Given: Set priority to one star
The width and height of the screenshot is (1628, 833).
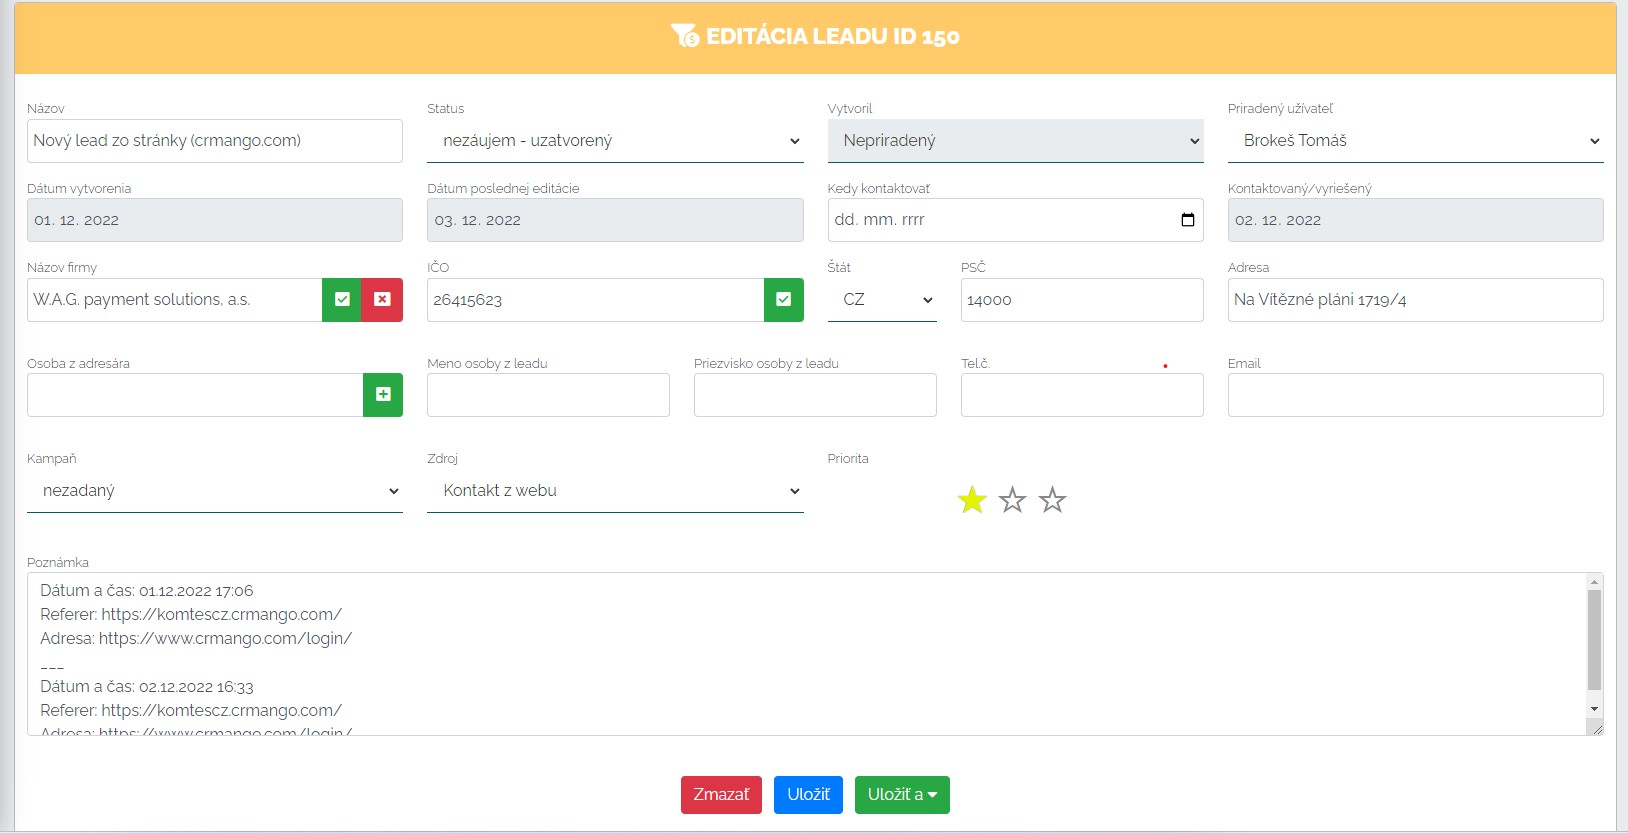Looking at the screenshot, I should coord(972,500).
